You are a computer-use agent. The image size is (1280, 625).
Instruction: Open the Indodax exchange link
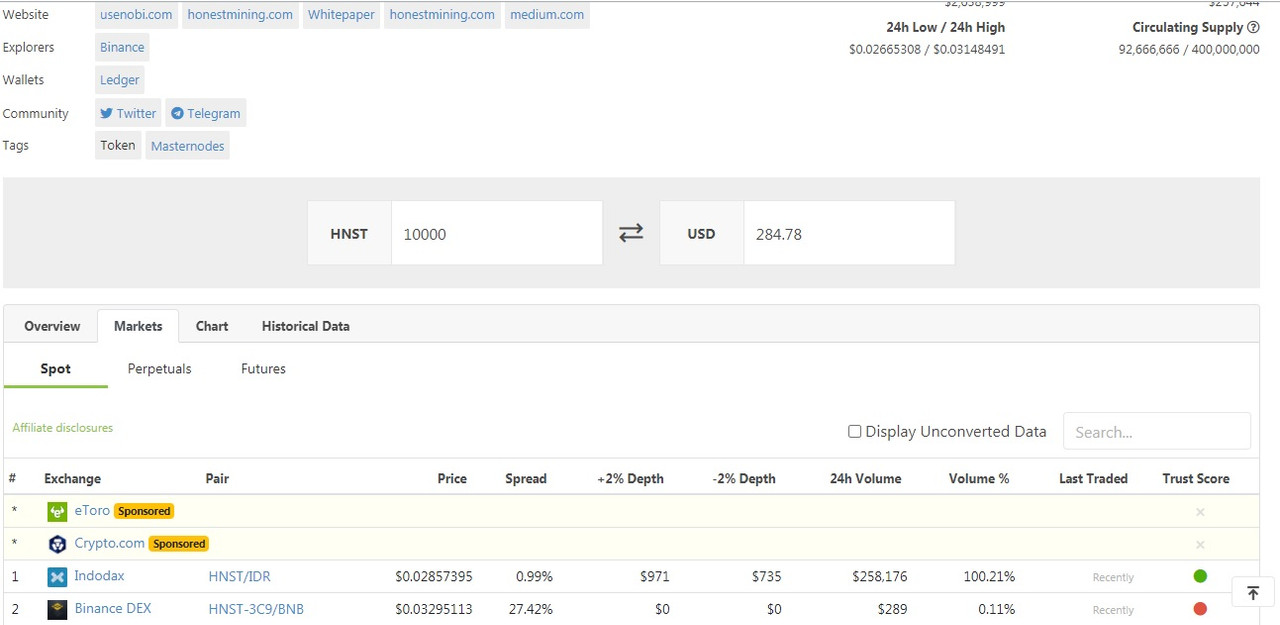(x=100, y=576)
